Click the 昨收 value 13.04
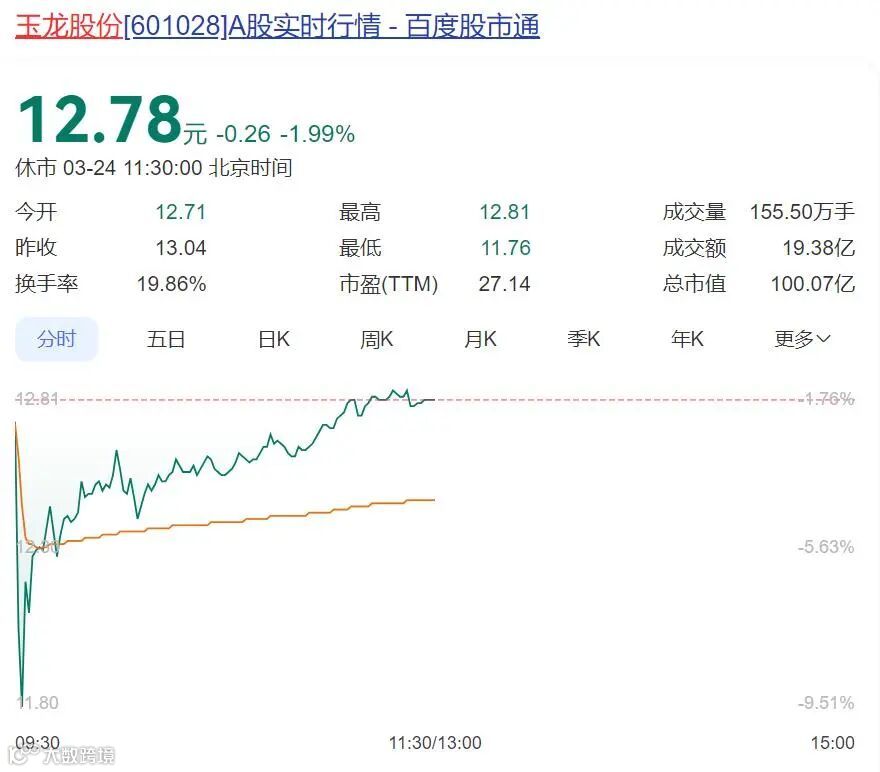880x772 pixels. 181,248
